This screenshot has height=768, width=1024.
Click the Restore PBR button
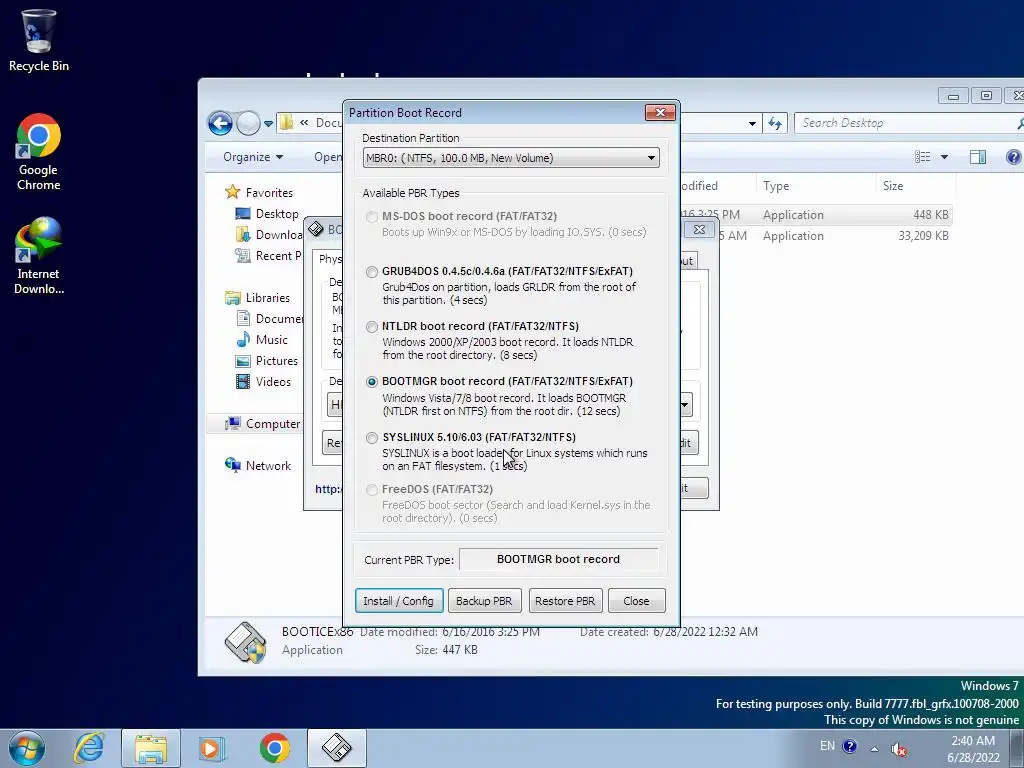565,601
